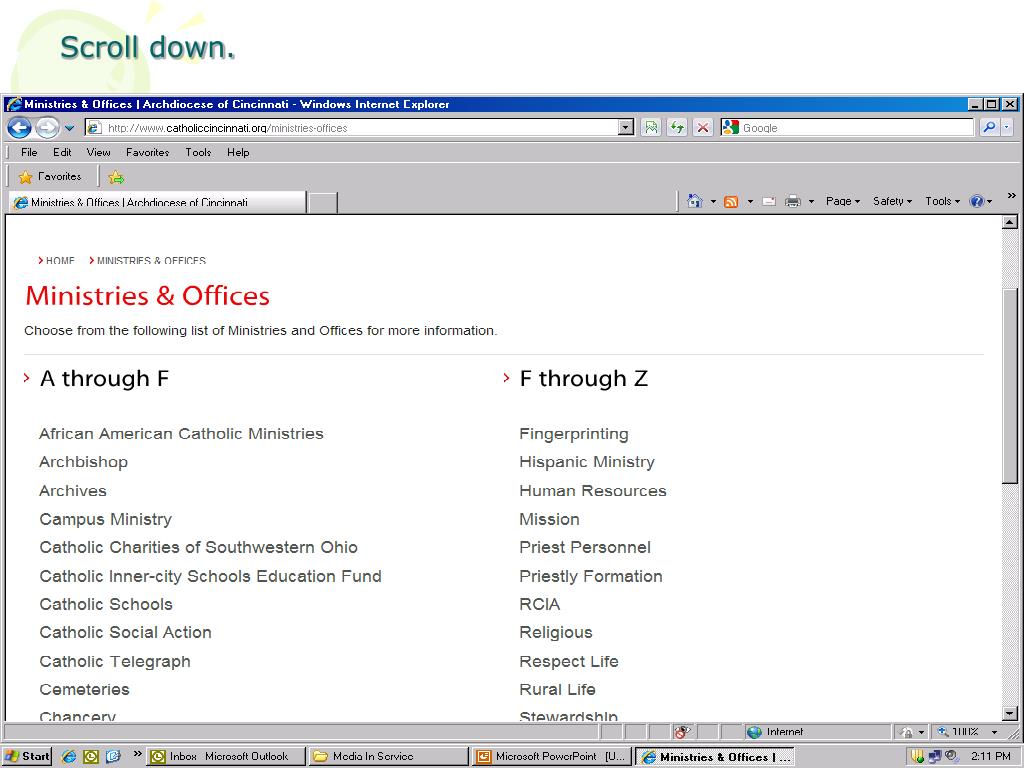
Task: Open the Hispanic Ministry link
Action: pyautogui.click(x=587, y=462)
